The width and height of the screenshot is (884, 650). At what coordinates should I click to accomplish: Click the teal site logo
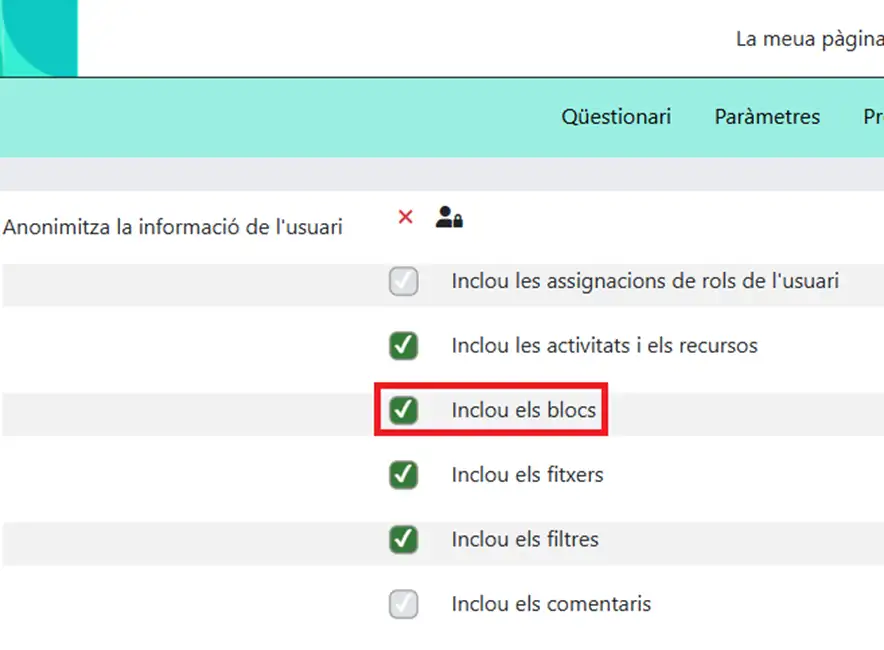38,38
